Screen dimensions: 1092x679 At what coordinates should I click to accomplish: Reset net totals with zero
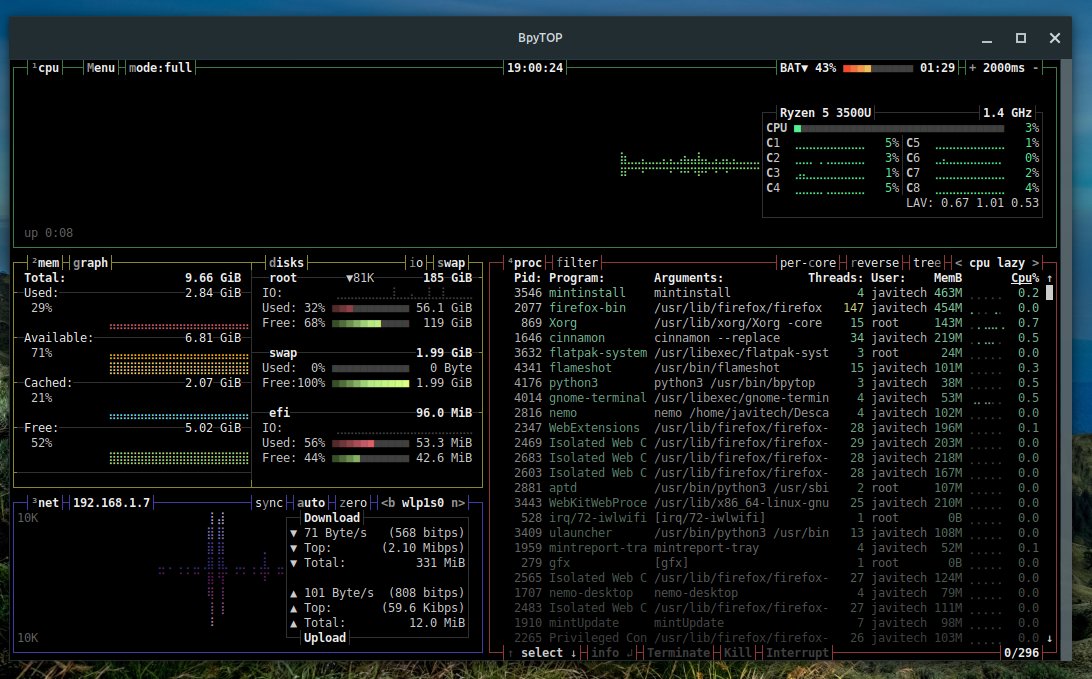tap(353, 503)
